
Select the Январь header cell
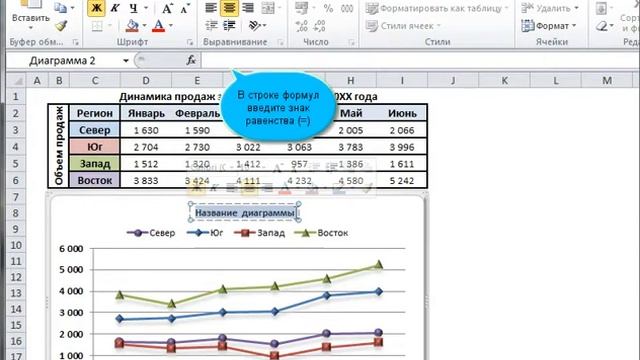tap(146, 113)
